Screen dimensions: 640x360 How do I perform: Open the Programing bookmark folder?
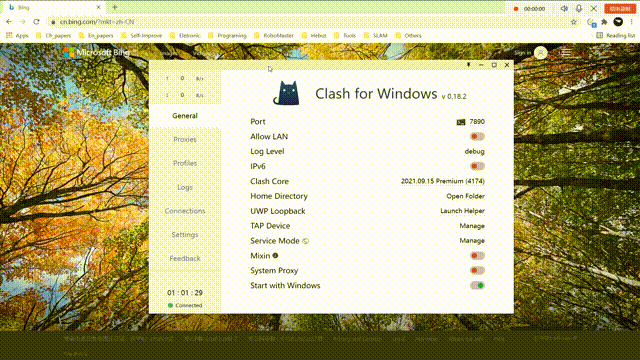[227, 36]
